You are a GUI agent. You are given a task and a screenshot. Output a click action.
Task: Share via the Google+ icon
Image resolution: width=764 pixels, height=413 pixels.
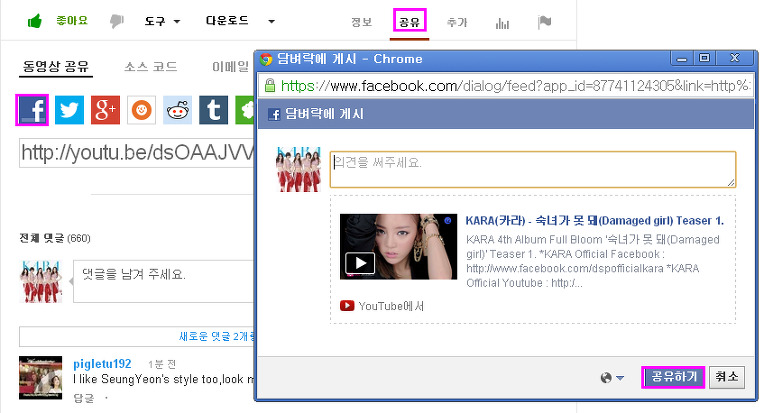pyautogui.click(x=105, y=110)
